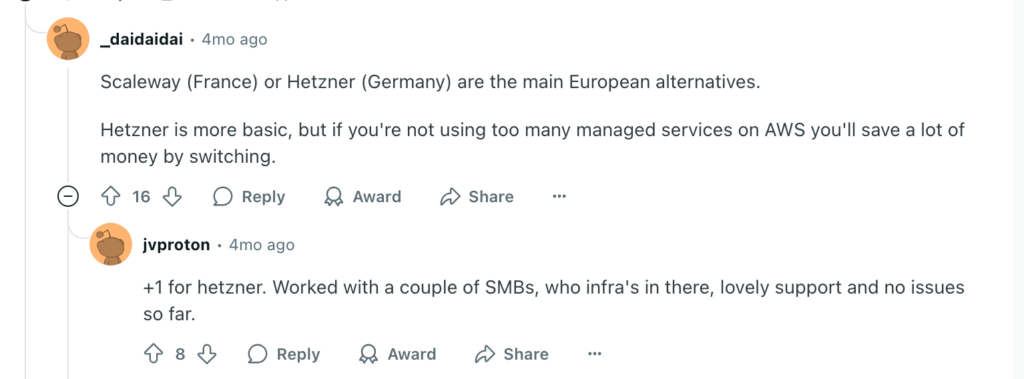
Task: Collapse _daidaidai's comment thread
Action: click(69, 197)
